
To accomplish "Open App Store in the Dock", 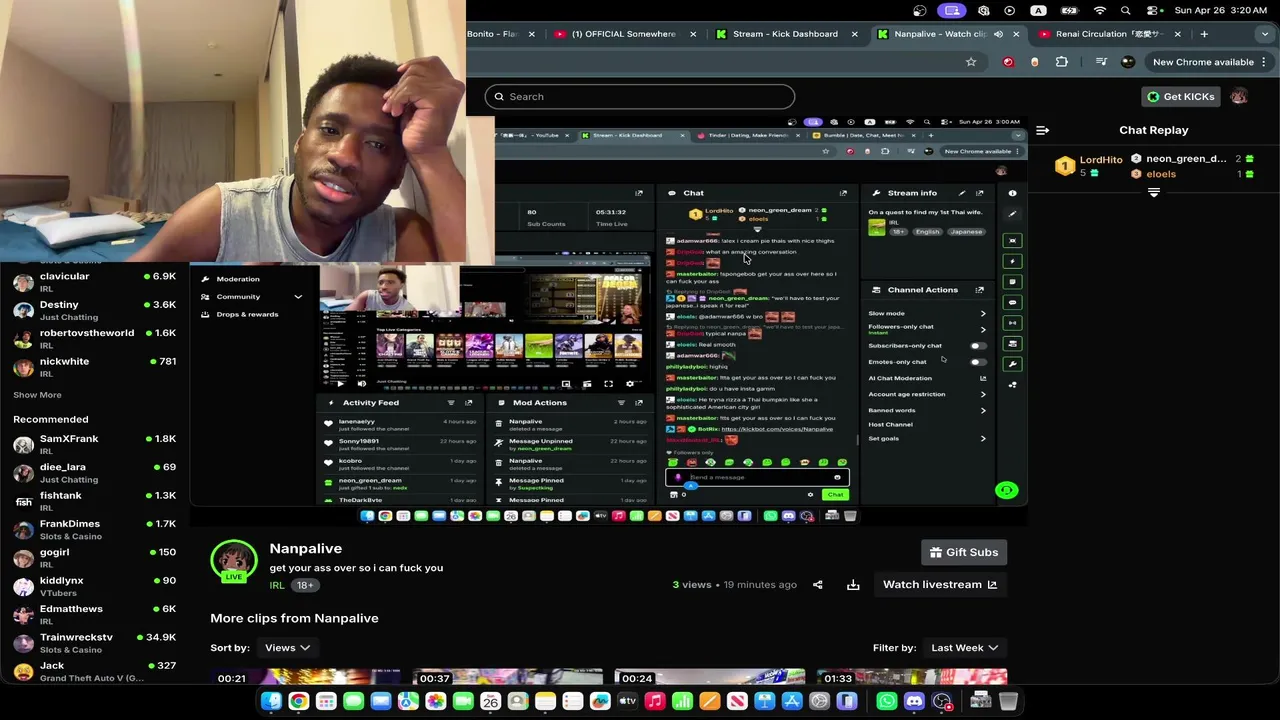I will tap(792, 702).
